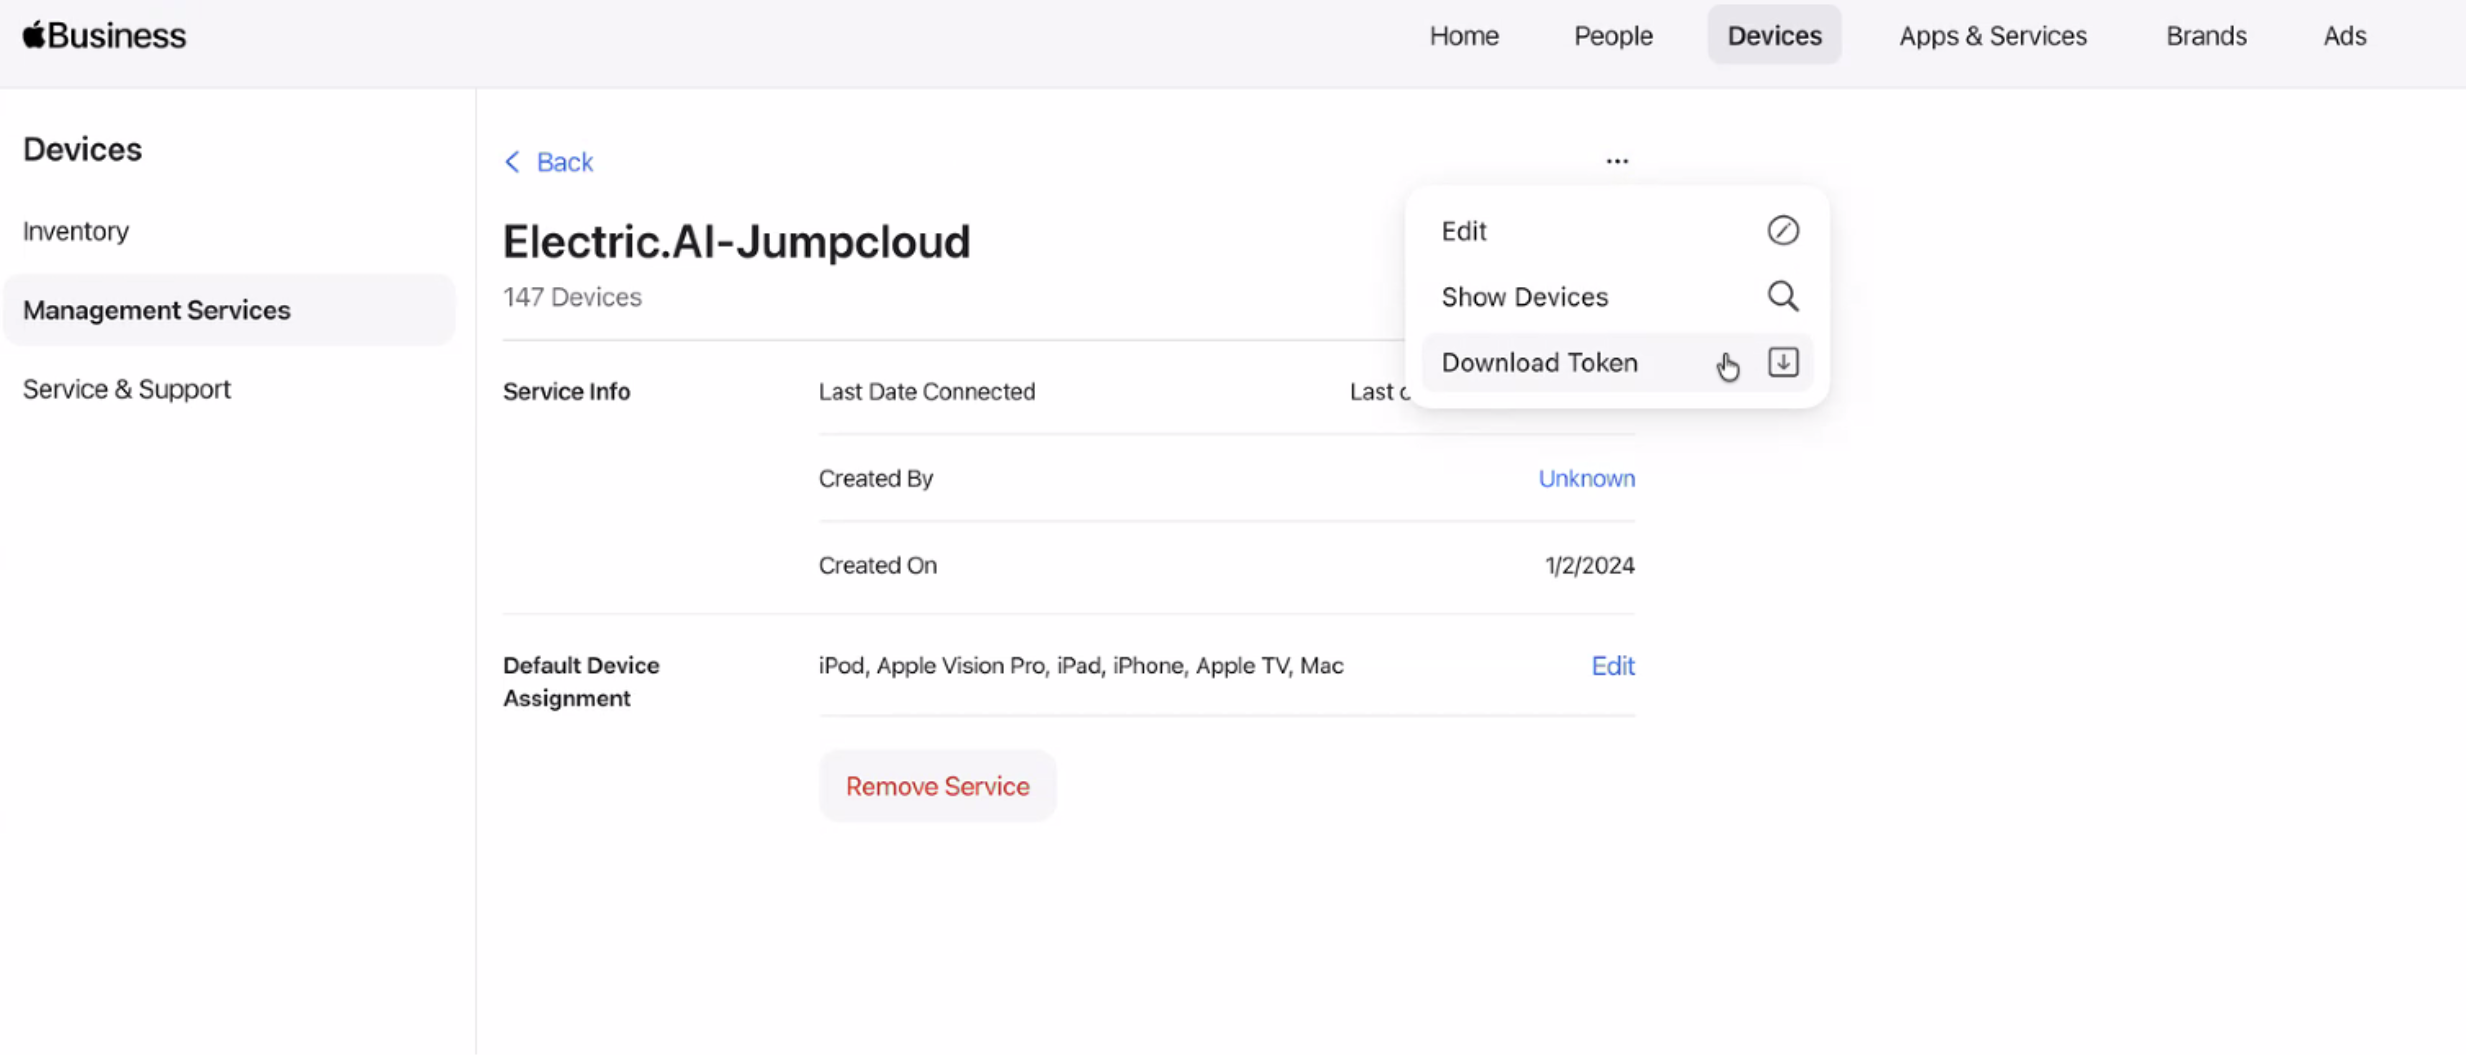Screen dimensions: 2466x1060
Task: Click the Created On label
Action: (x=878, y=566)
